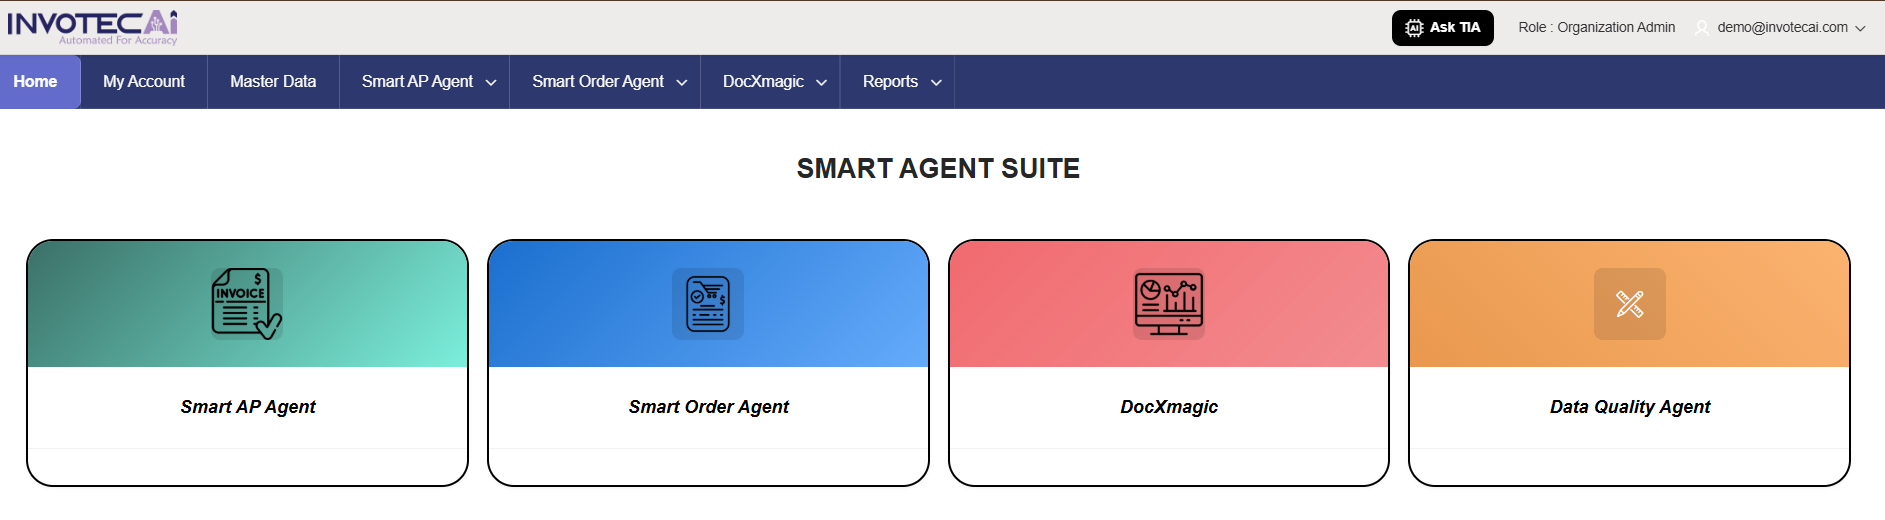Click the Smart Order Agent card title

point(708,407)
